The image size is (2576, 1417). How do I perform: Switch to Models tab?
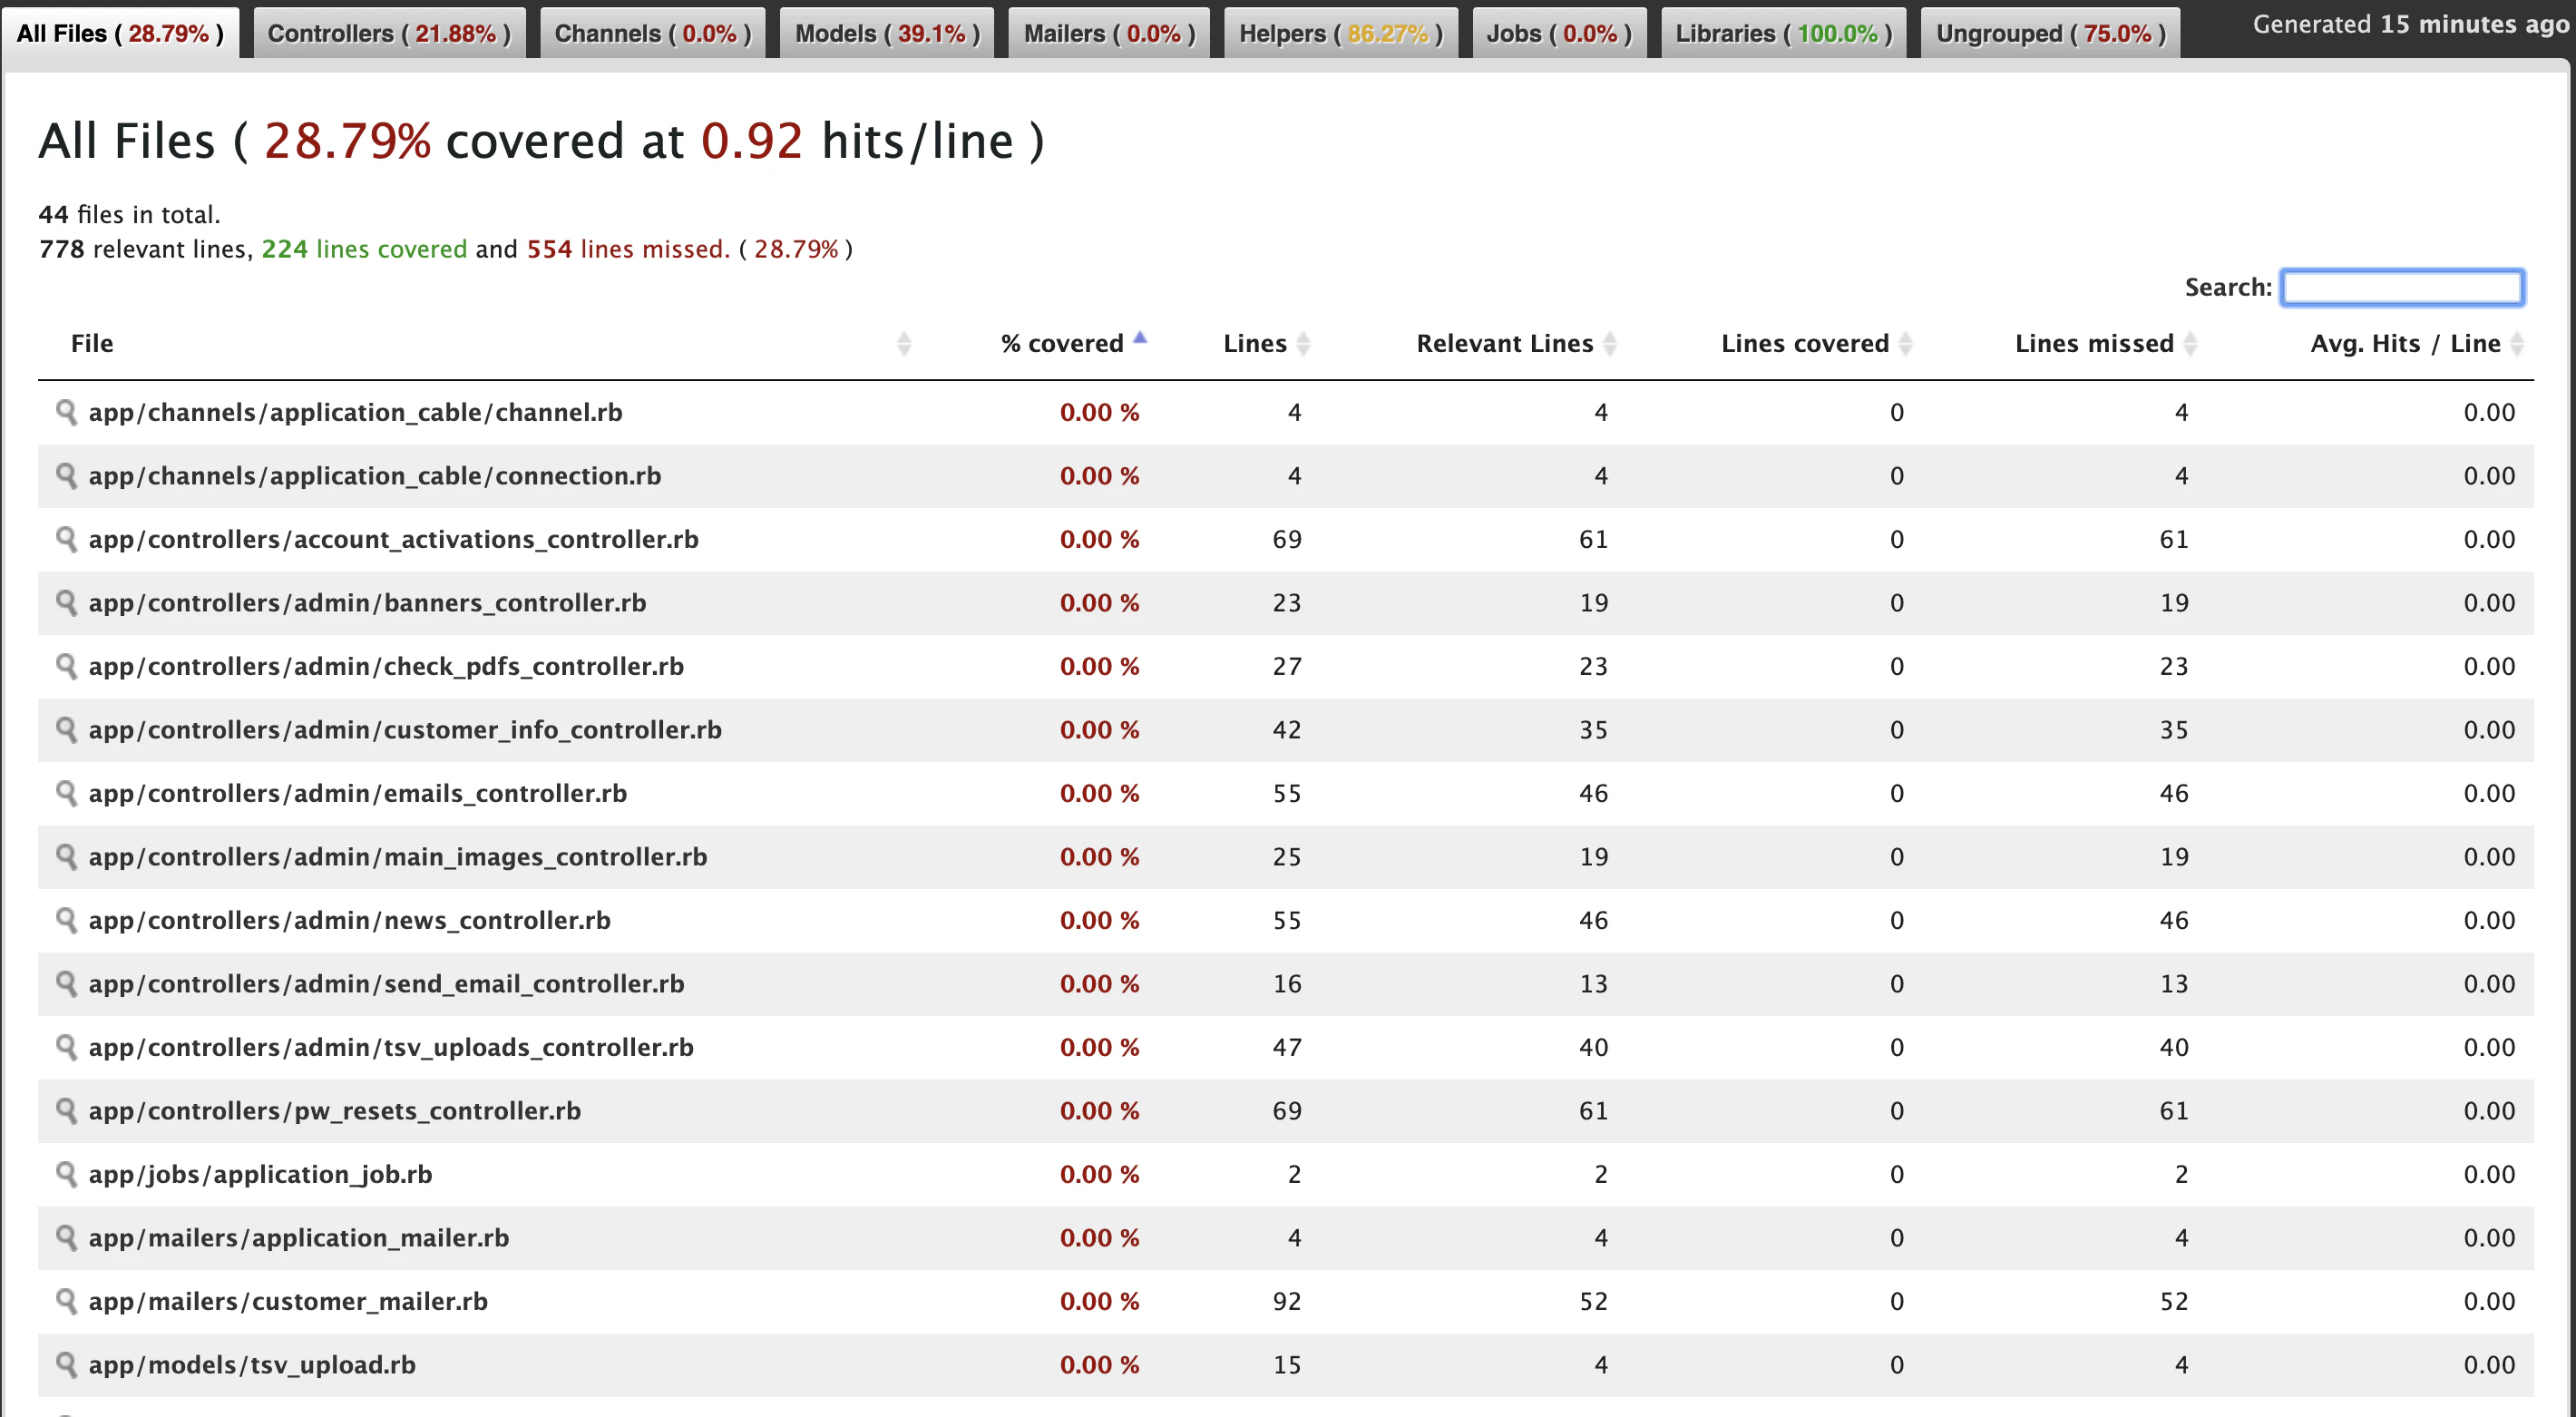coord(887,33)
